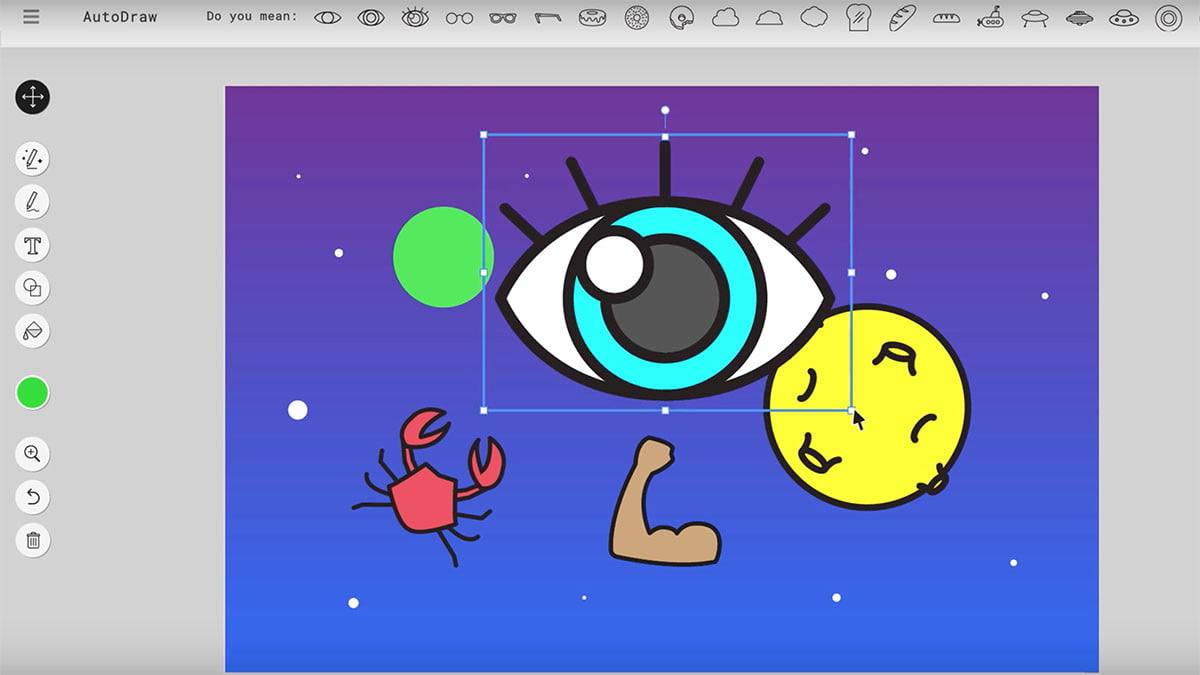This screenshot has height=675, width=1200.
Task: Choose the baguette suggestion
Action: click(x=902, y=17)
